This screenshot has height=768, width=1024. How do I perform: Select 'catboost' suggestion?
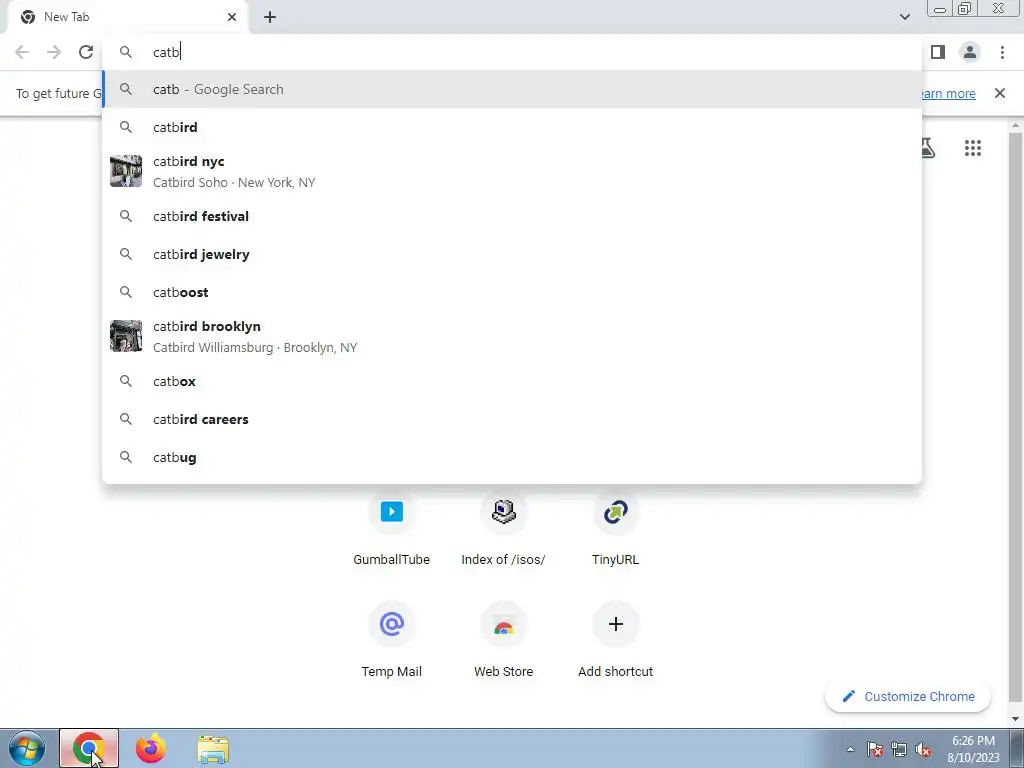pos(512,292)
